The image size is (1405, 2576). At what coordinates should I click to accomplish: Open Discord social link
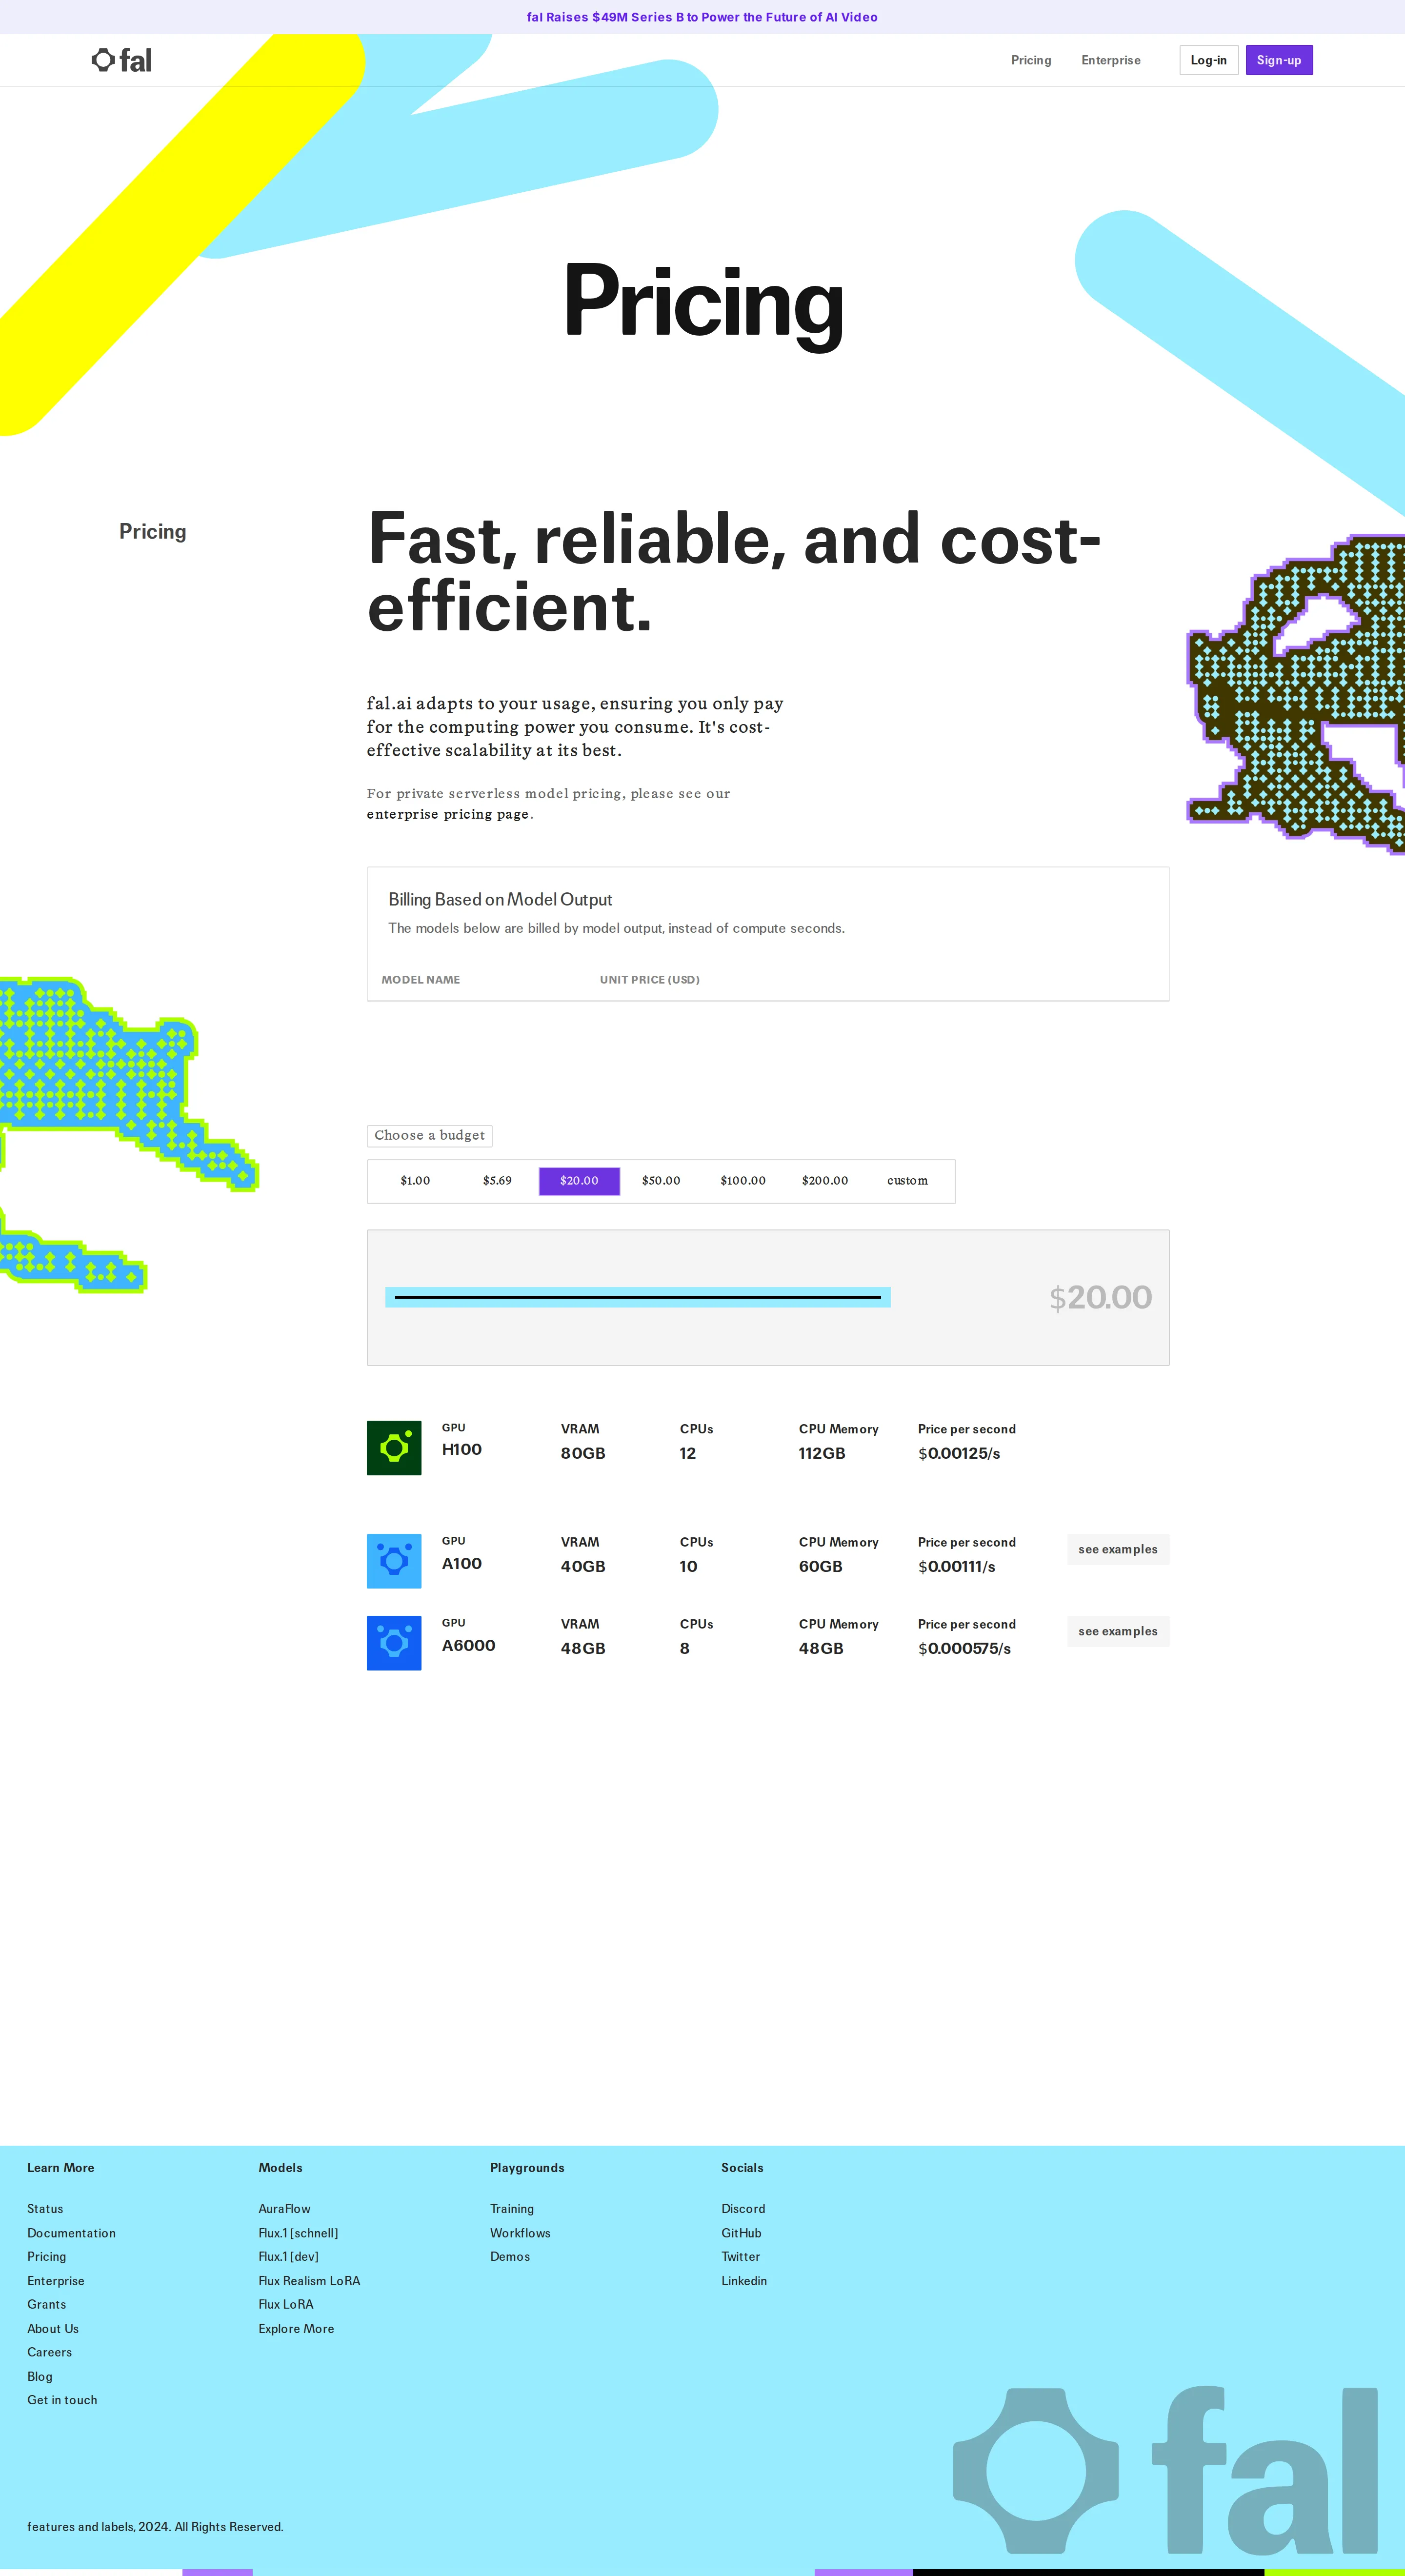(743, 2209)
